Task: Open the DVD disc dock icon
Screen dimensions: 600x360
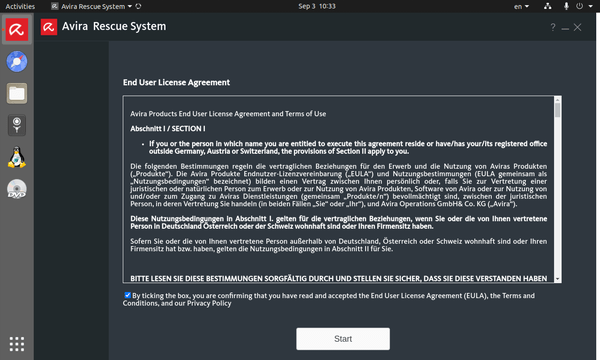Action: tap(17, 189)
